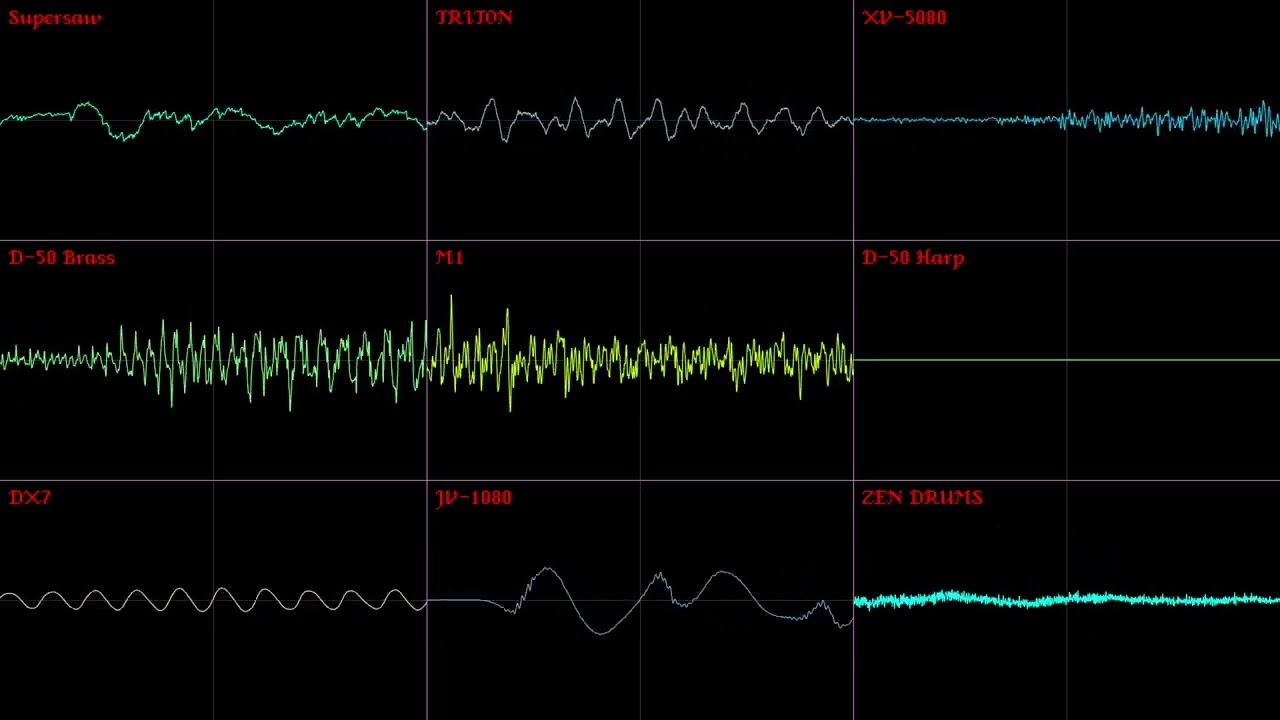Click the yellow M1 waveform
The height and width of the screenshot is (720, 1280).
[640, 355]
